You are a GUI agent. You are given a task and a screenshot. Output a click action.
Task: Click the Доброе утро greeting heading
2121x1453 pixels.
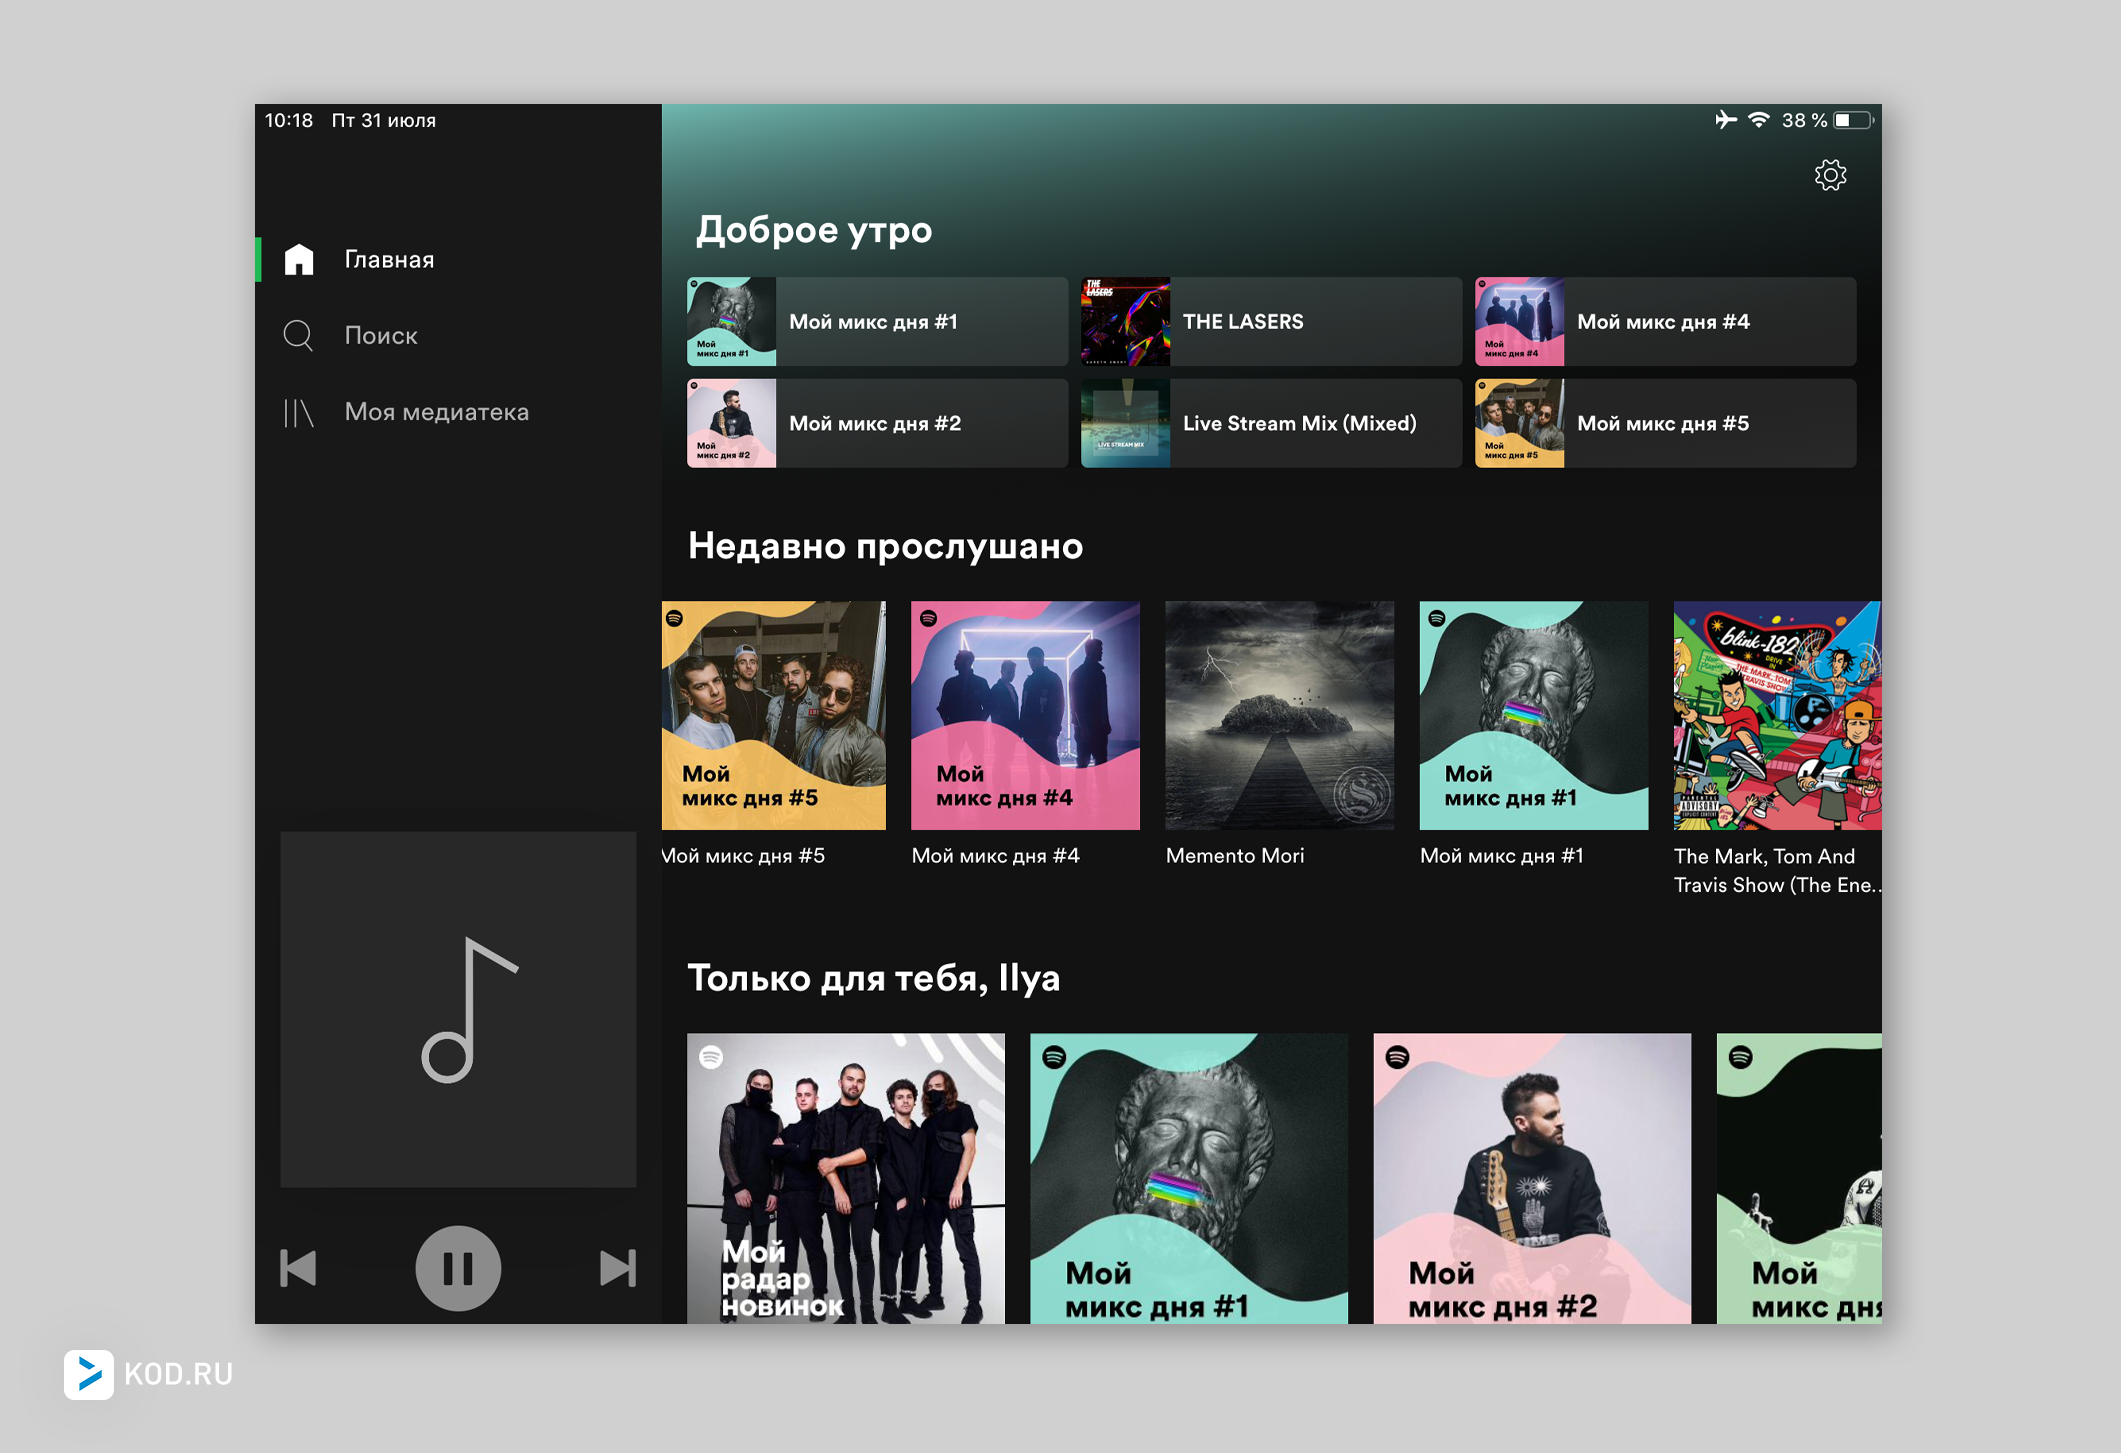pyautogui.click(x=814, y=229)
